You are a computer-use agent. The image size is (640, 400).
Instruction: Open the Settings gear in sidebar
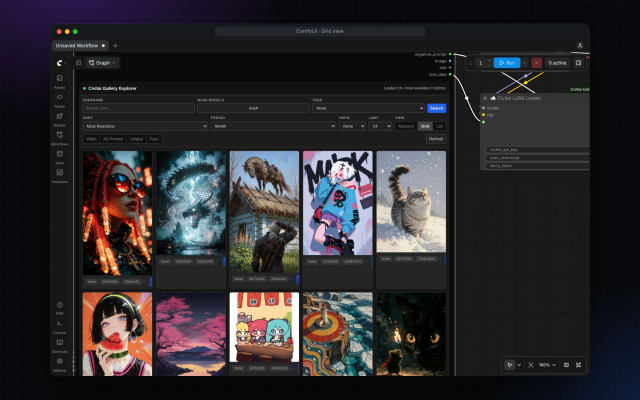pos(60,363)
